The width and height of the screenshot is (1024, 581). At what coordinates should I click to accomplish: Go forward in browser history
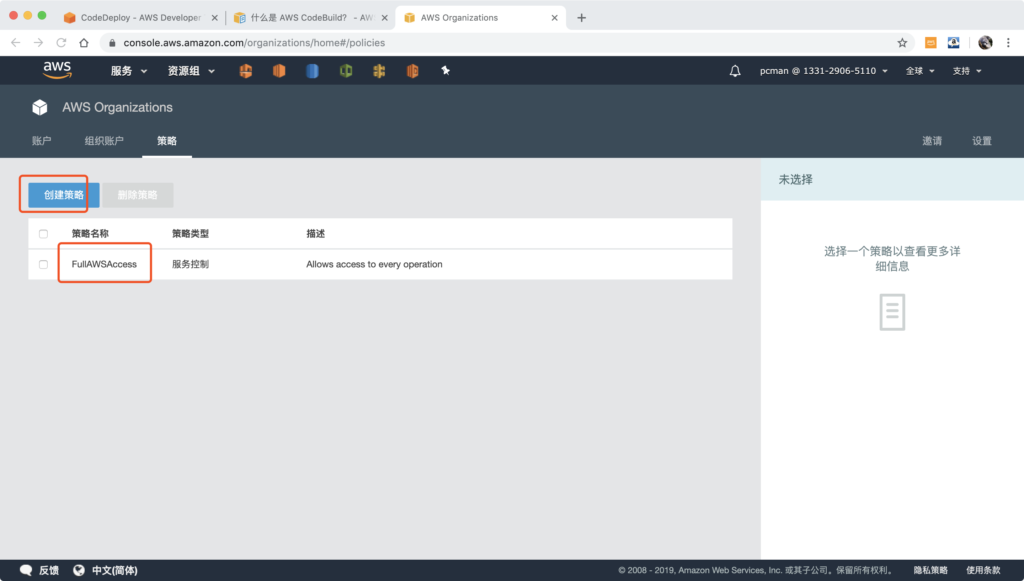coord(39,42)
